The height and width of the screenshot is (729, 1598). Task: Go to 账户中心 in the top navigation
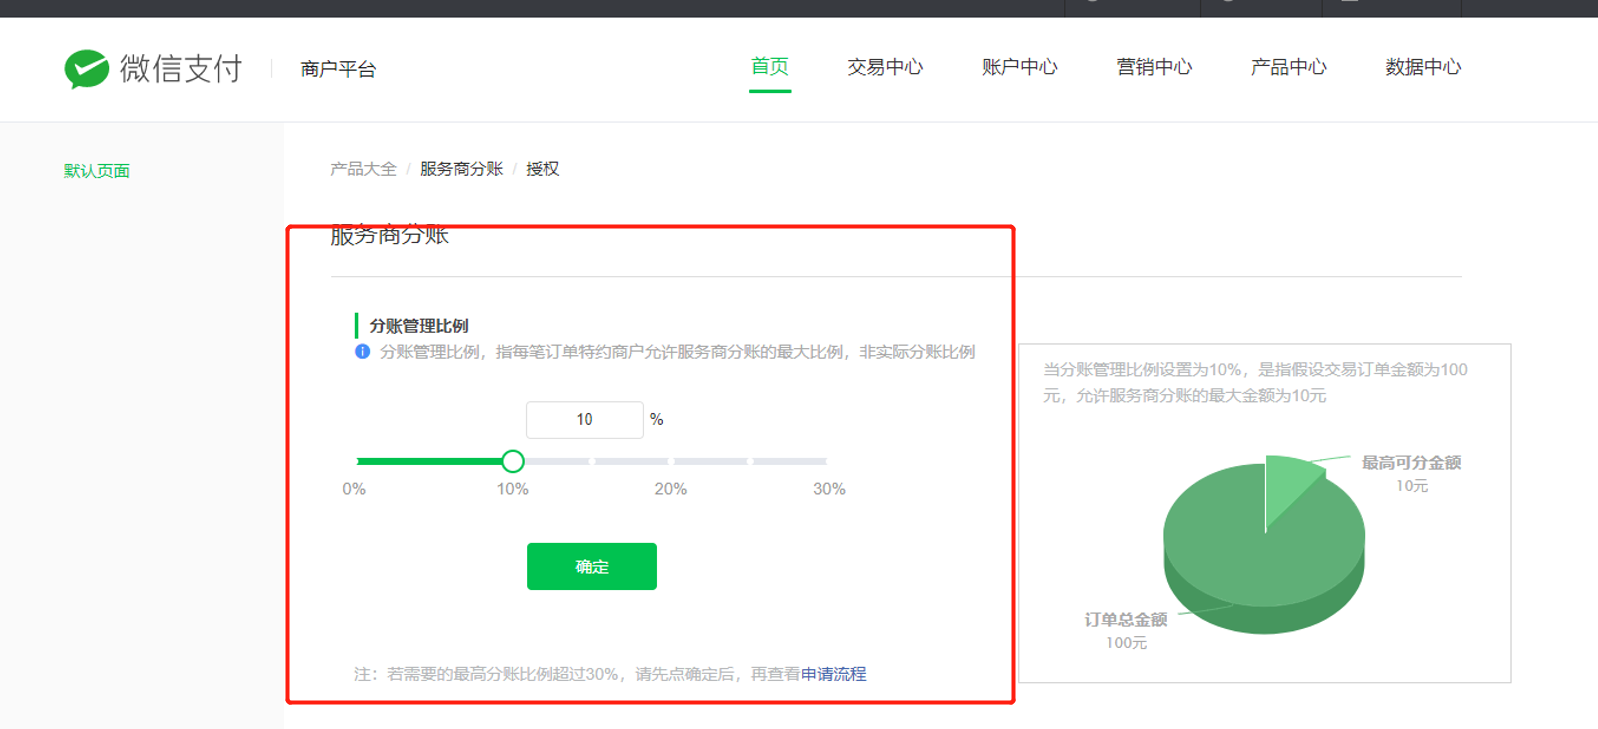click(x=1019, y=67)
